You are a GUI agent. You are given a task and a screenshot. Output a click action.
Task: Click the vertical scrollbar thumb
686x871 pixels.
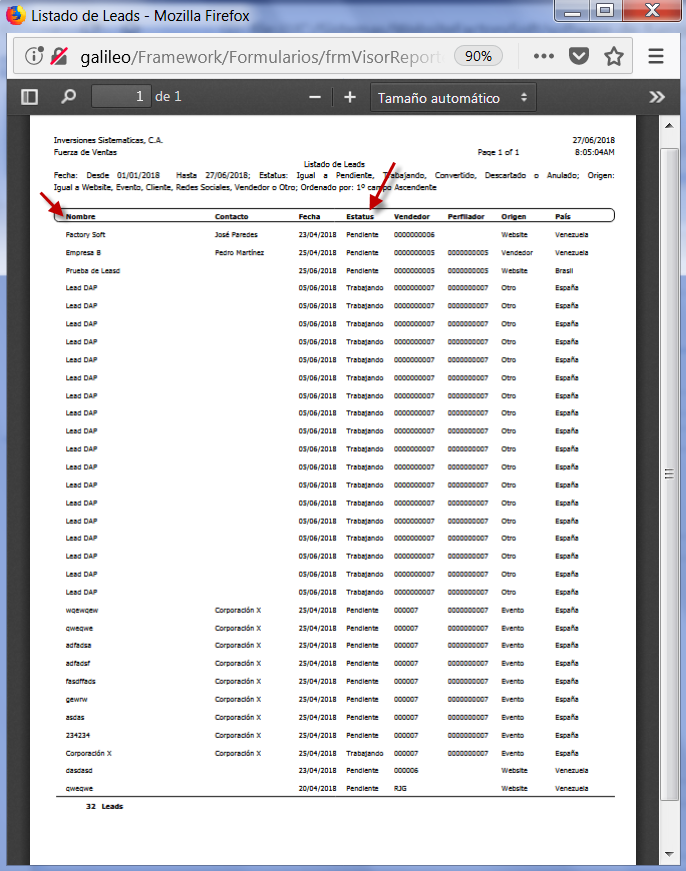coord(669,474)
